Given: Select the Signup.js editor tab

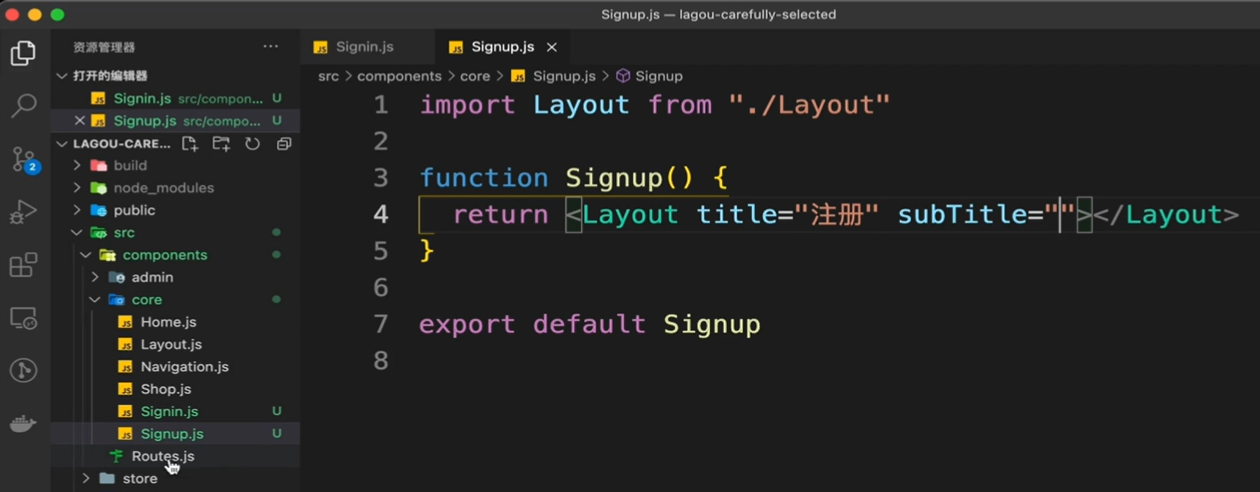Looking at the screenshot, I should click(x=502, y=47).
